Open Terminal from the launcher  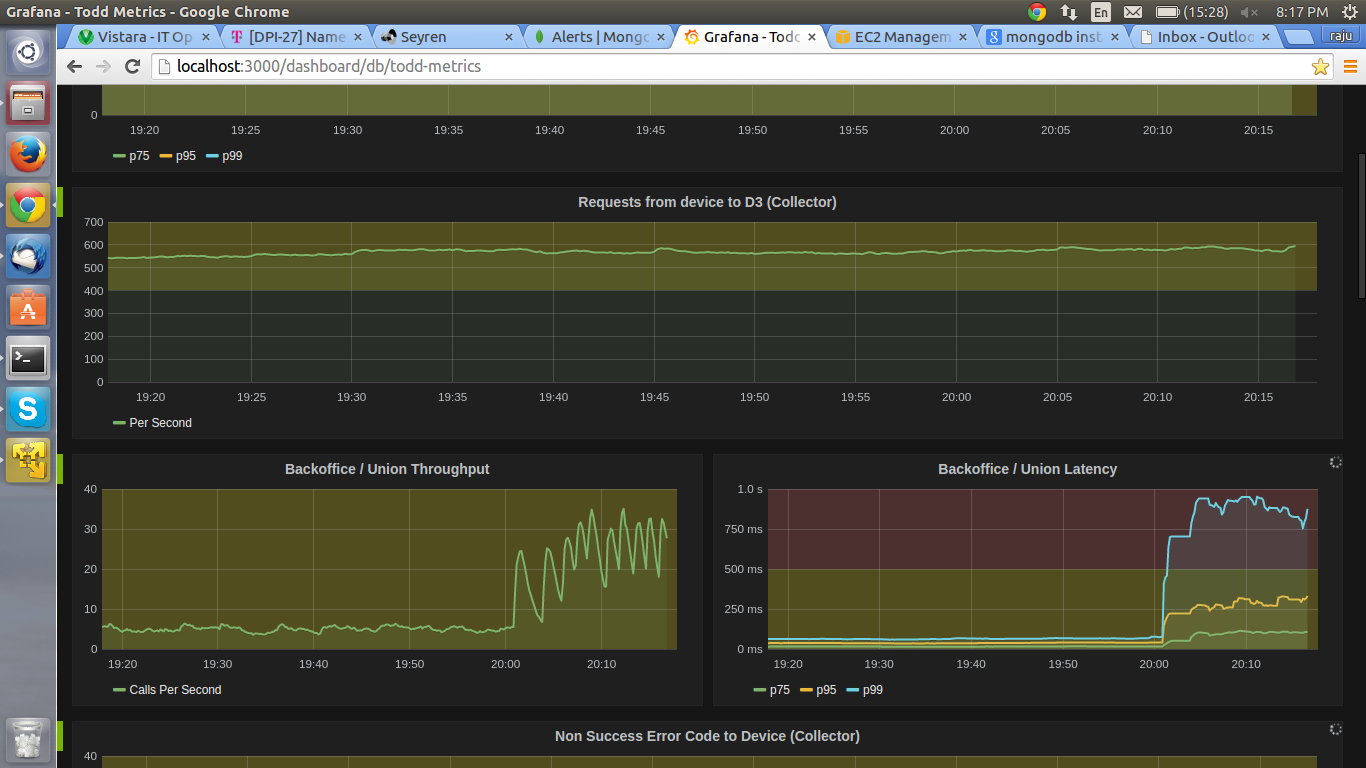(28, 358)
